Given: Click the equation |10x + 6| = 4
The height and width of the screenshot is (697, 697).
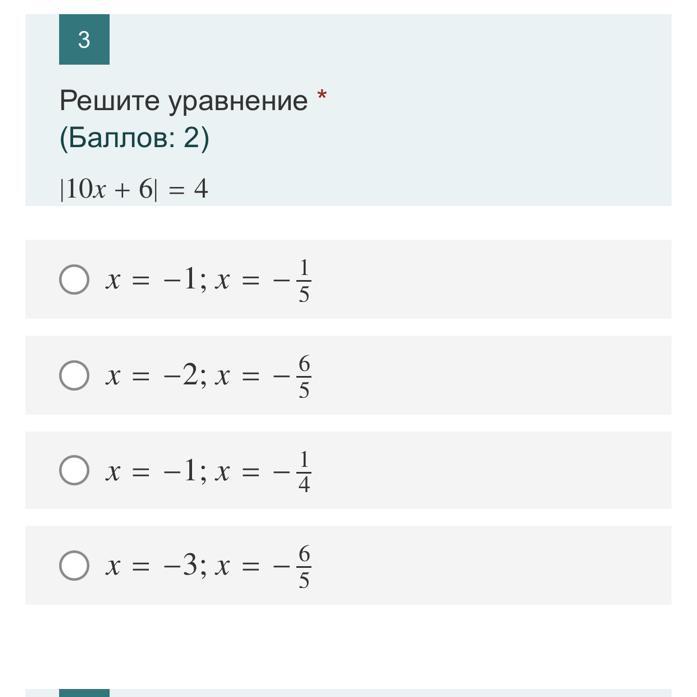Looking at the screenshot, I should pyautogui.click(x=134, y=189).
